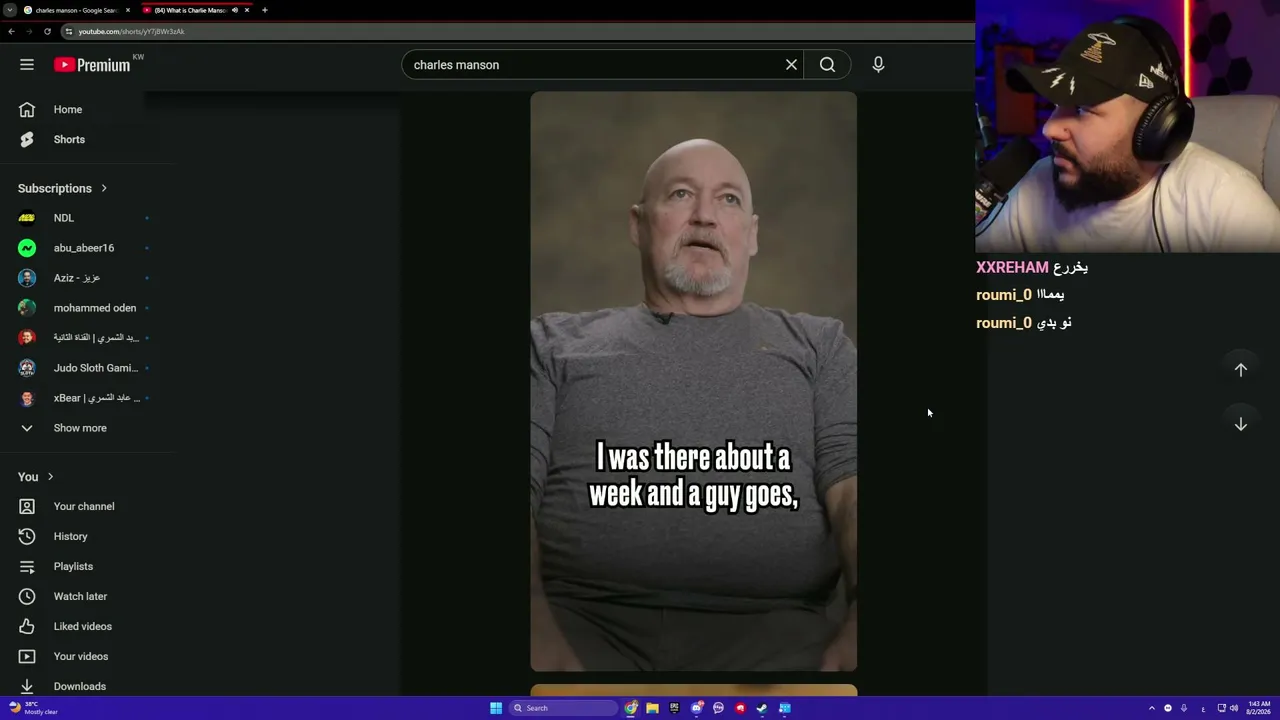Go back in the browser
Image resolution: width=1280 pixels, height=720 pixels.
(x=11, y=31)
